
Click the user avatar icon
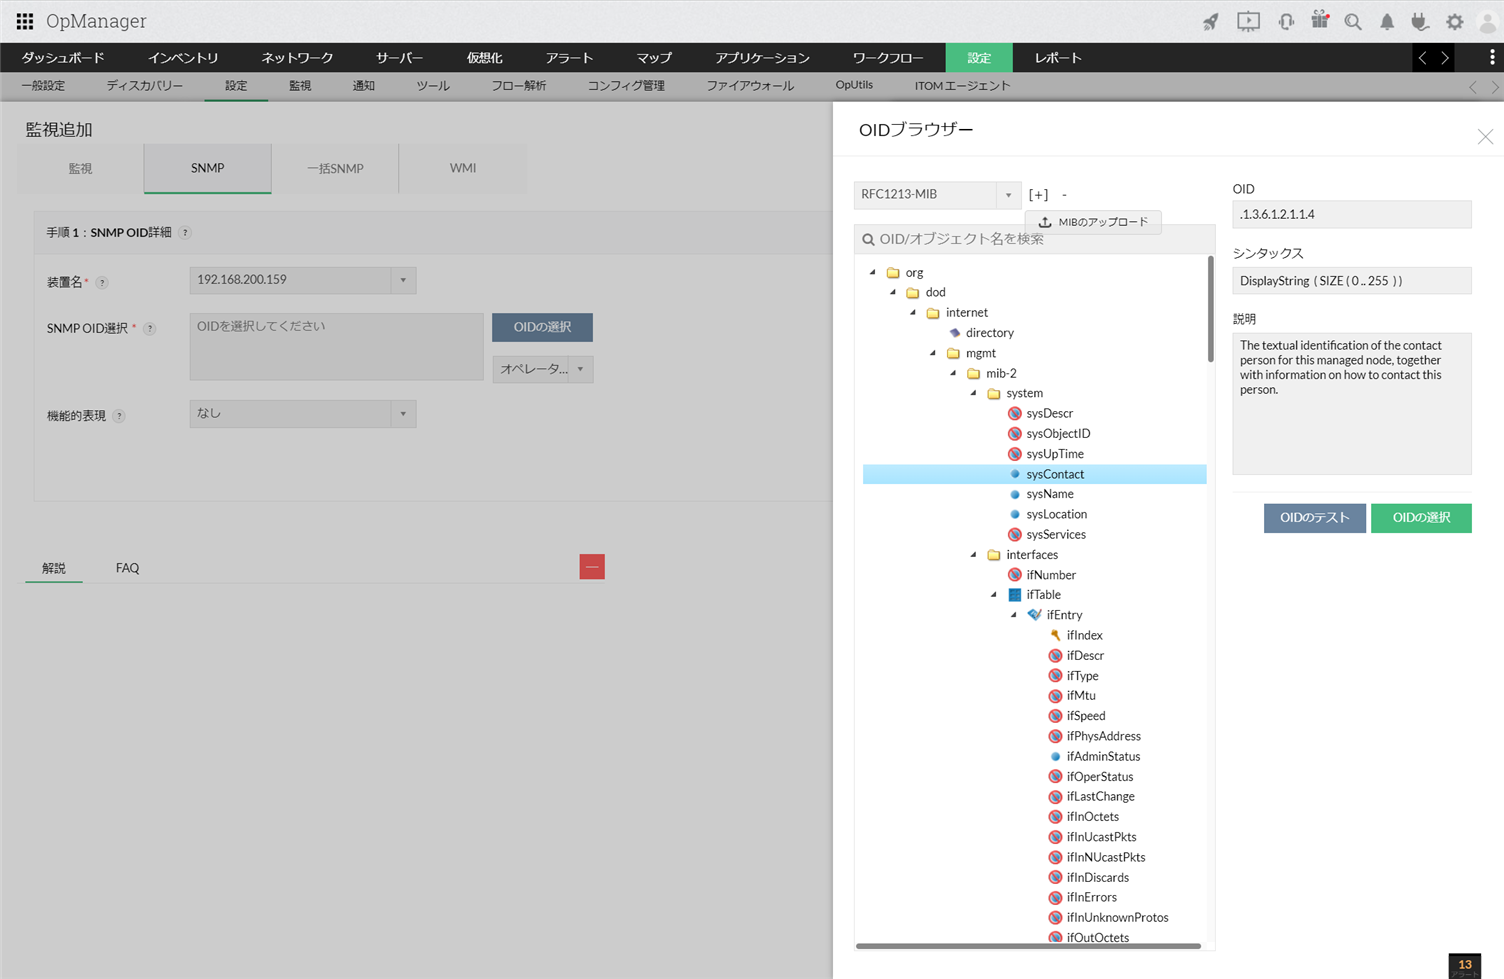pos(1488,22)
